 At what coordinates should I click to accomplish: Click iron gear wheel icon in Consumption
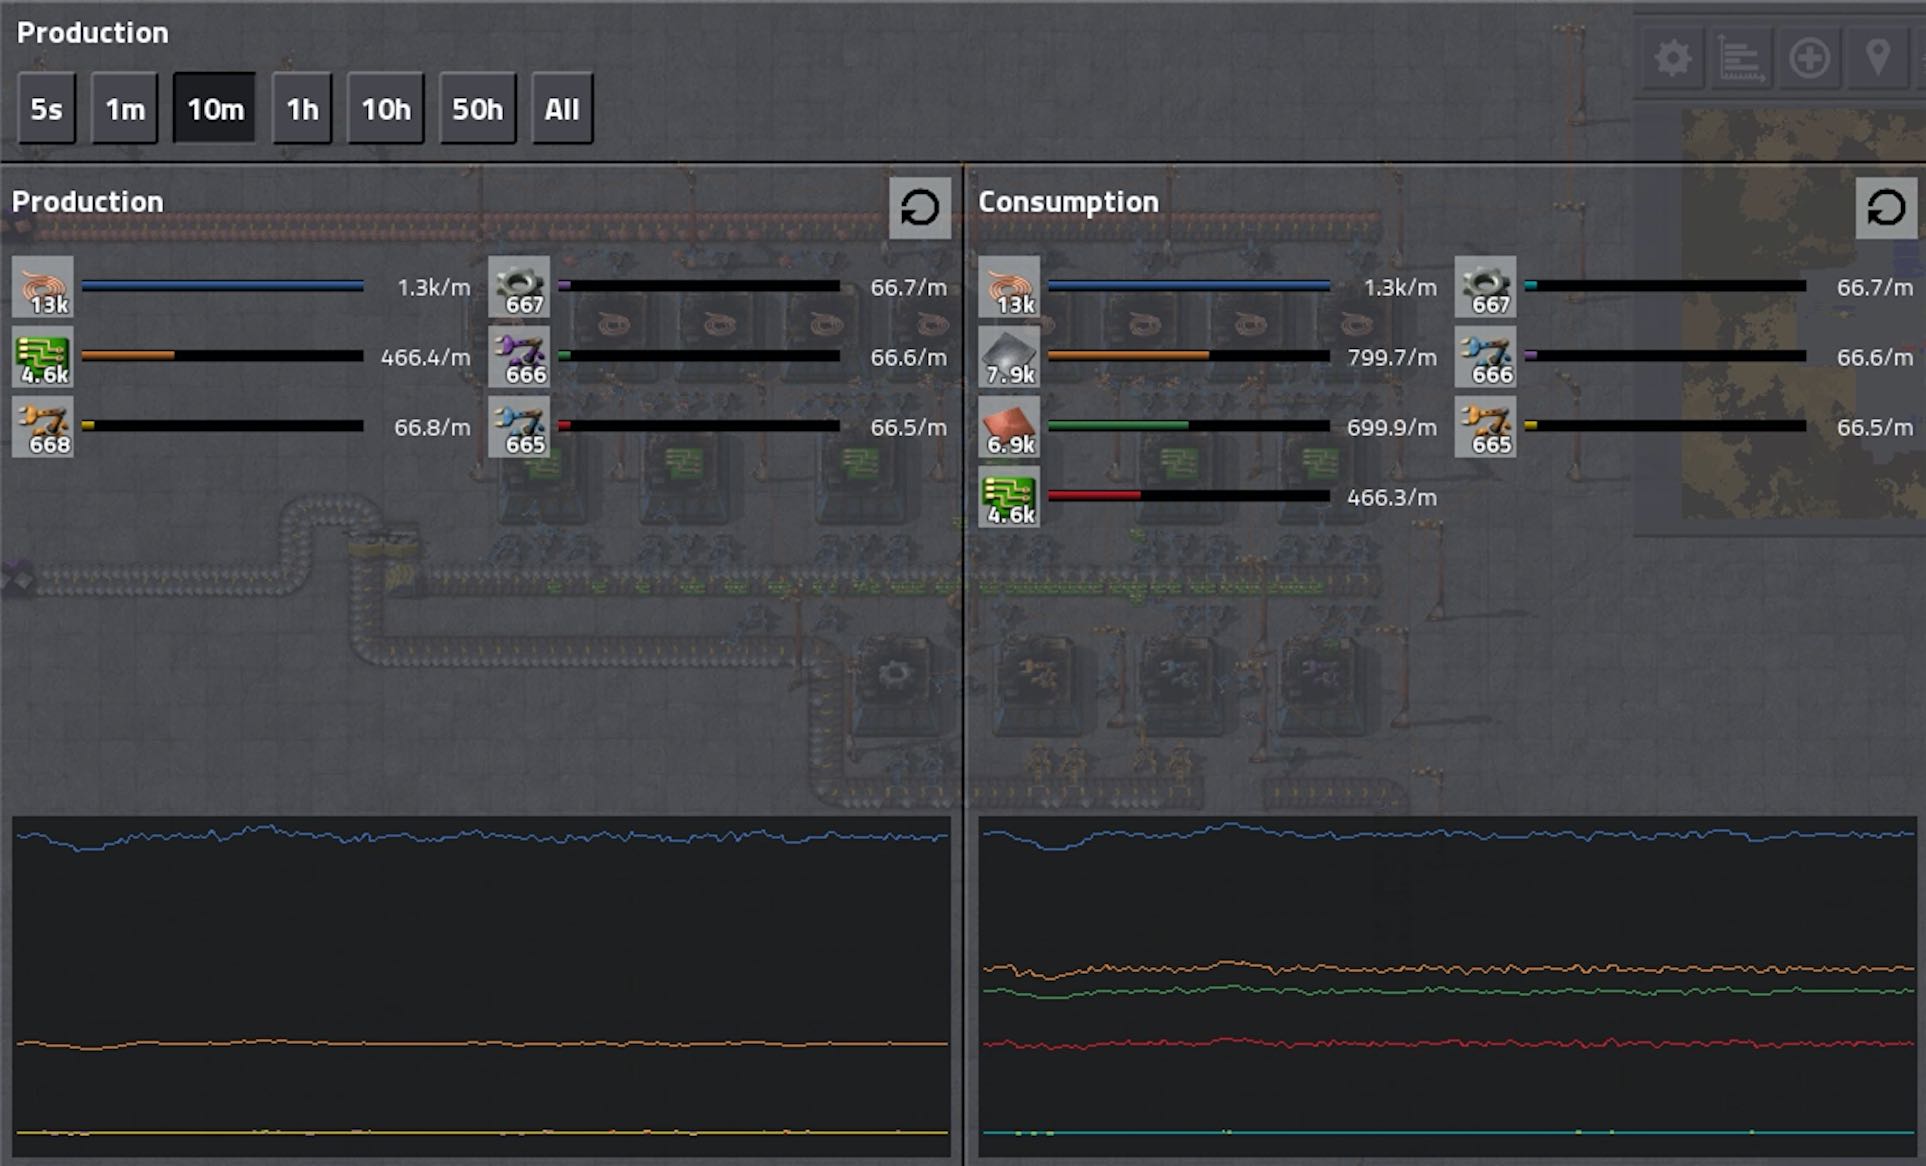[1485, 287]
